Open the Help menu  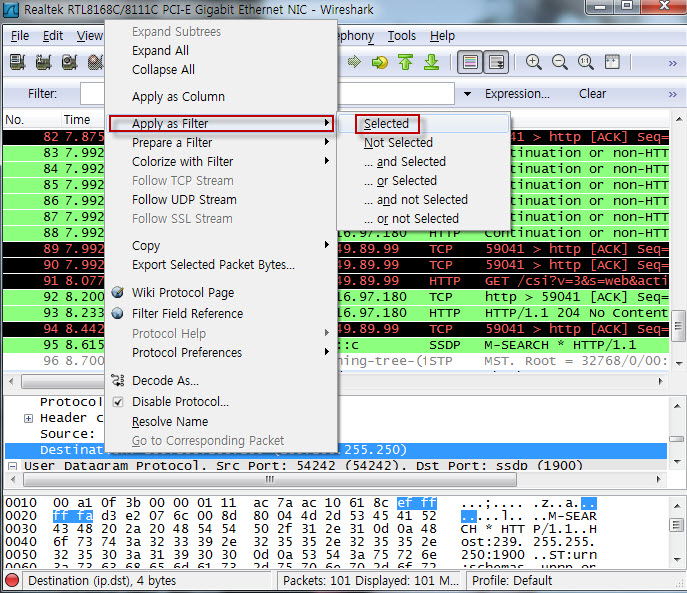coord(442,36)
